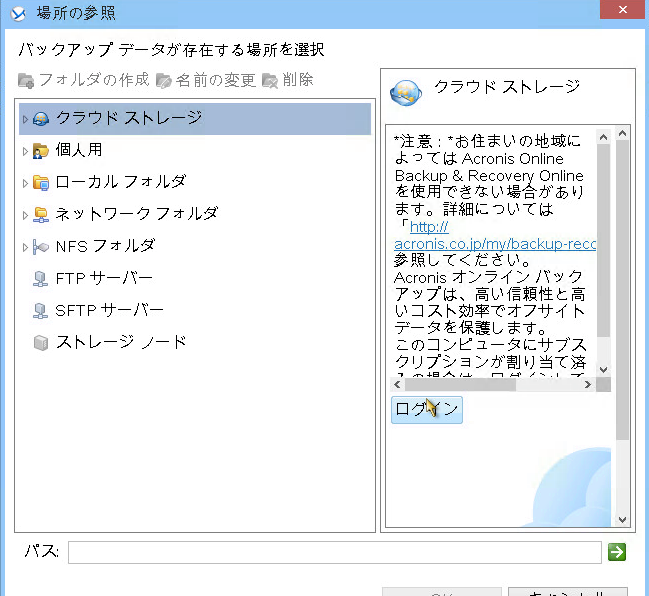
Task: Expand the クラウド ストレージ tree node
Action: click(x=25, y=119)
